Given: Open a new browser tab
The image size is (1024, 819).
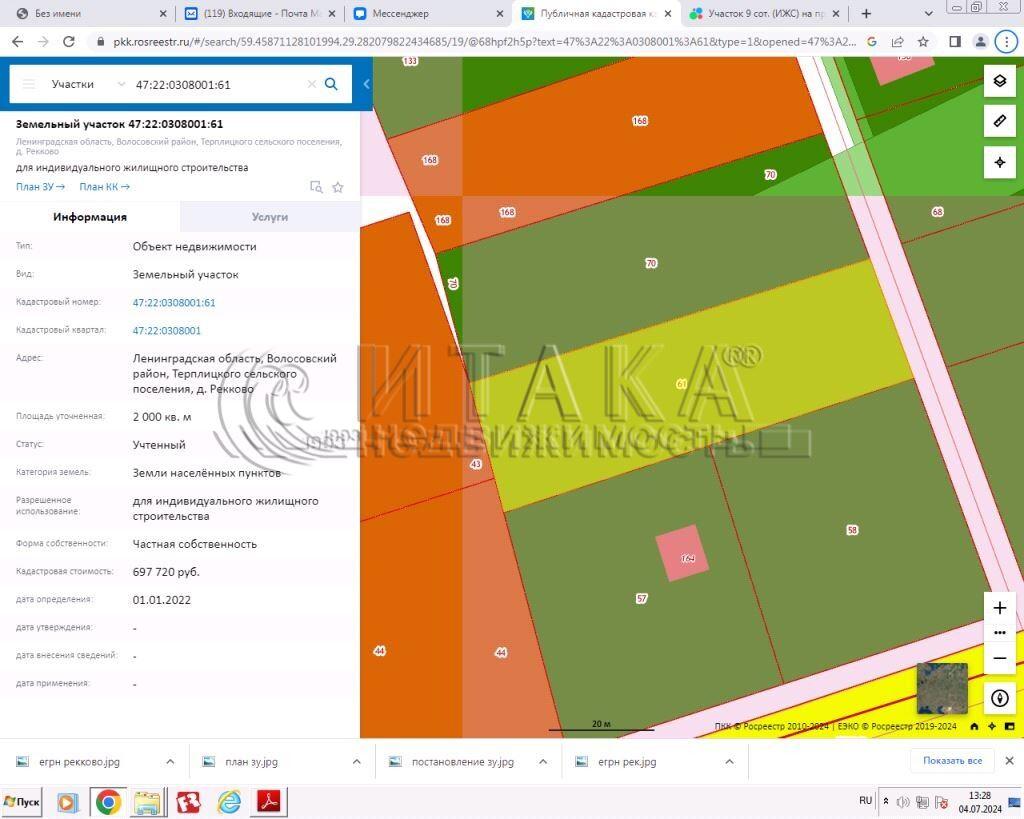Looking at the screenshot, I should point(866,13).
